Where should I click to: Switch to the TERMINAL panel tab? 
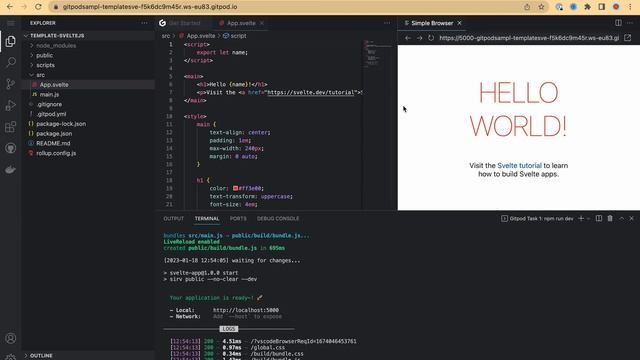207,219
